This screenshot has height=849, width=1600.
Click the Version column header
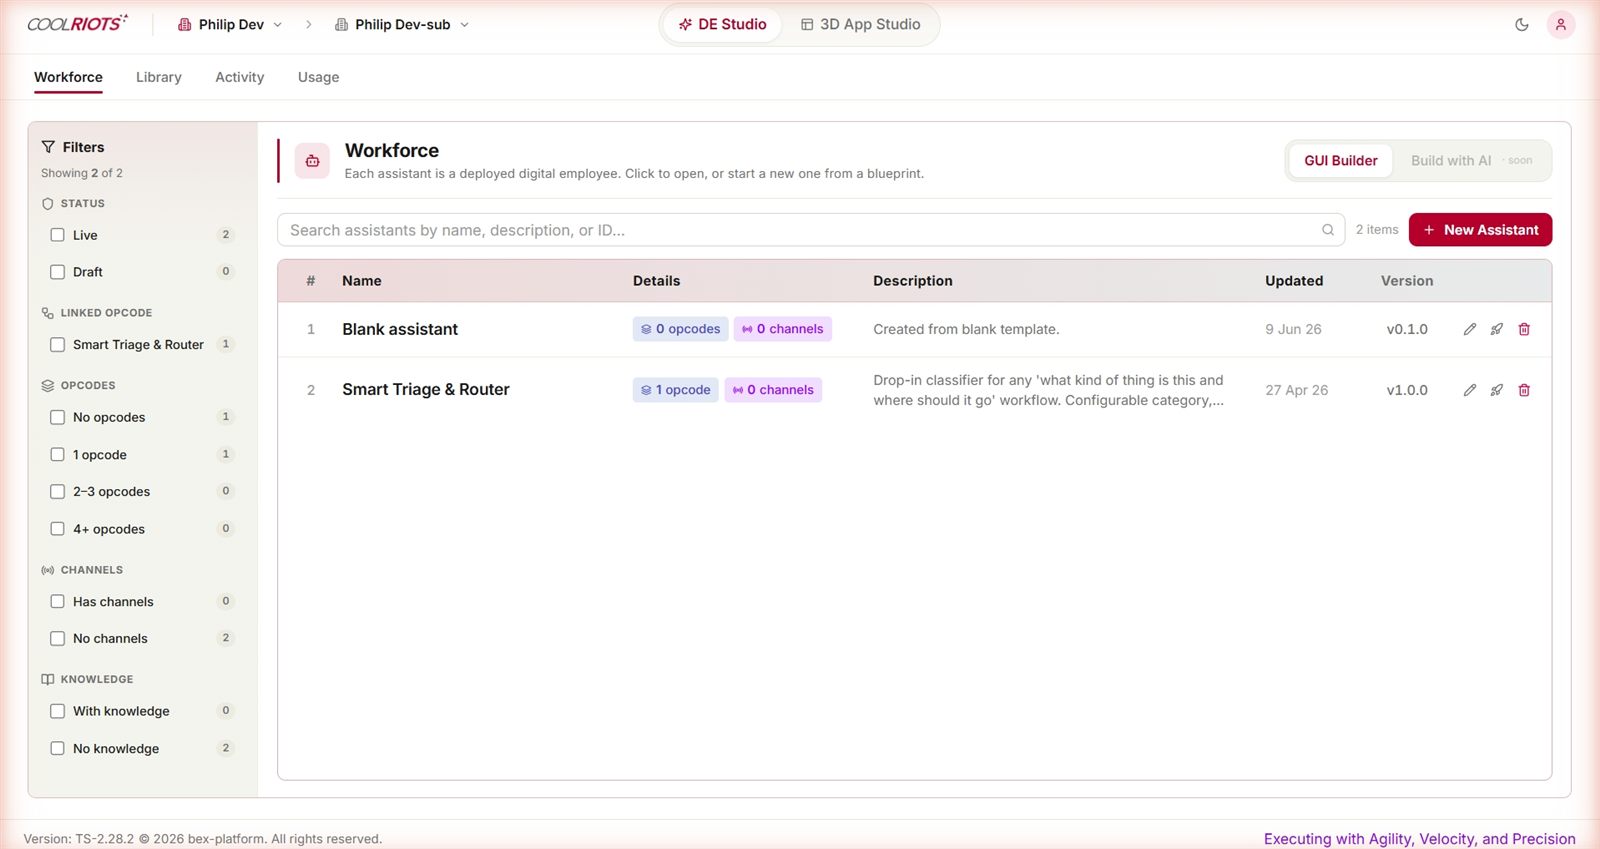coord(1407,281)
